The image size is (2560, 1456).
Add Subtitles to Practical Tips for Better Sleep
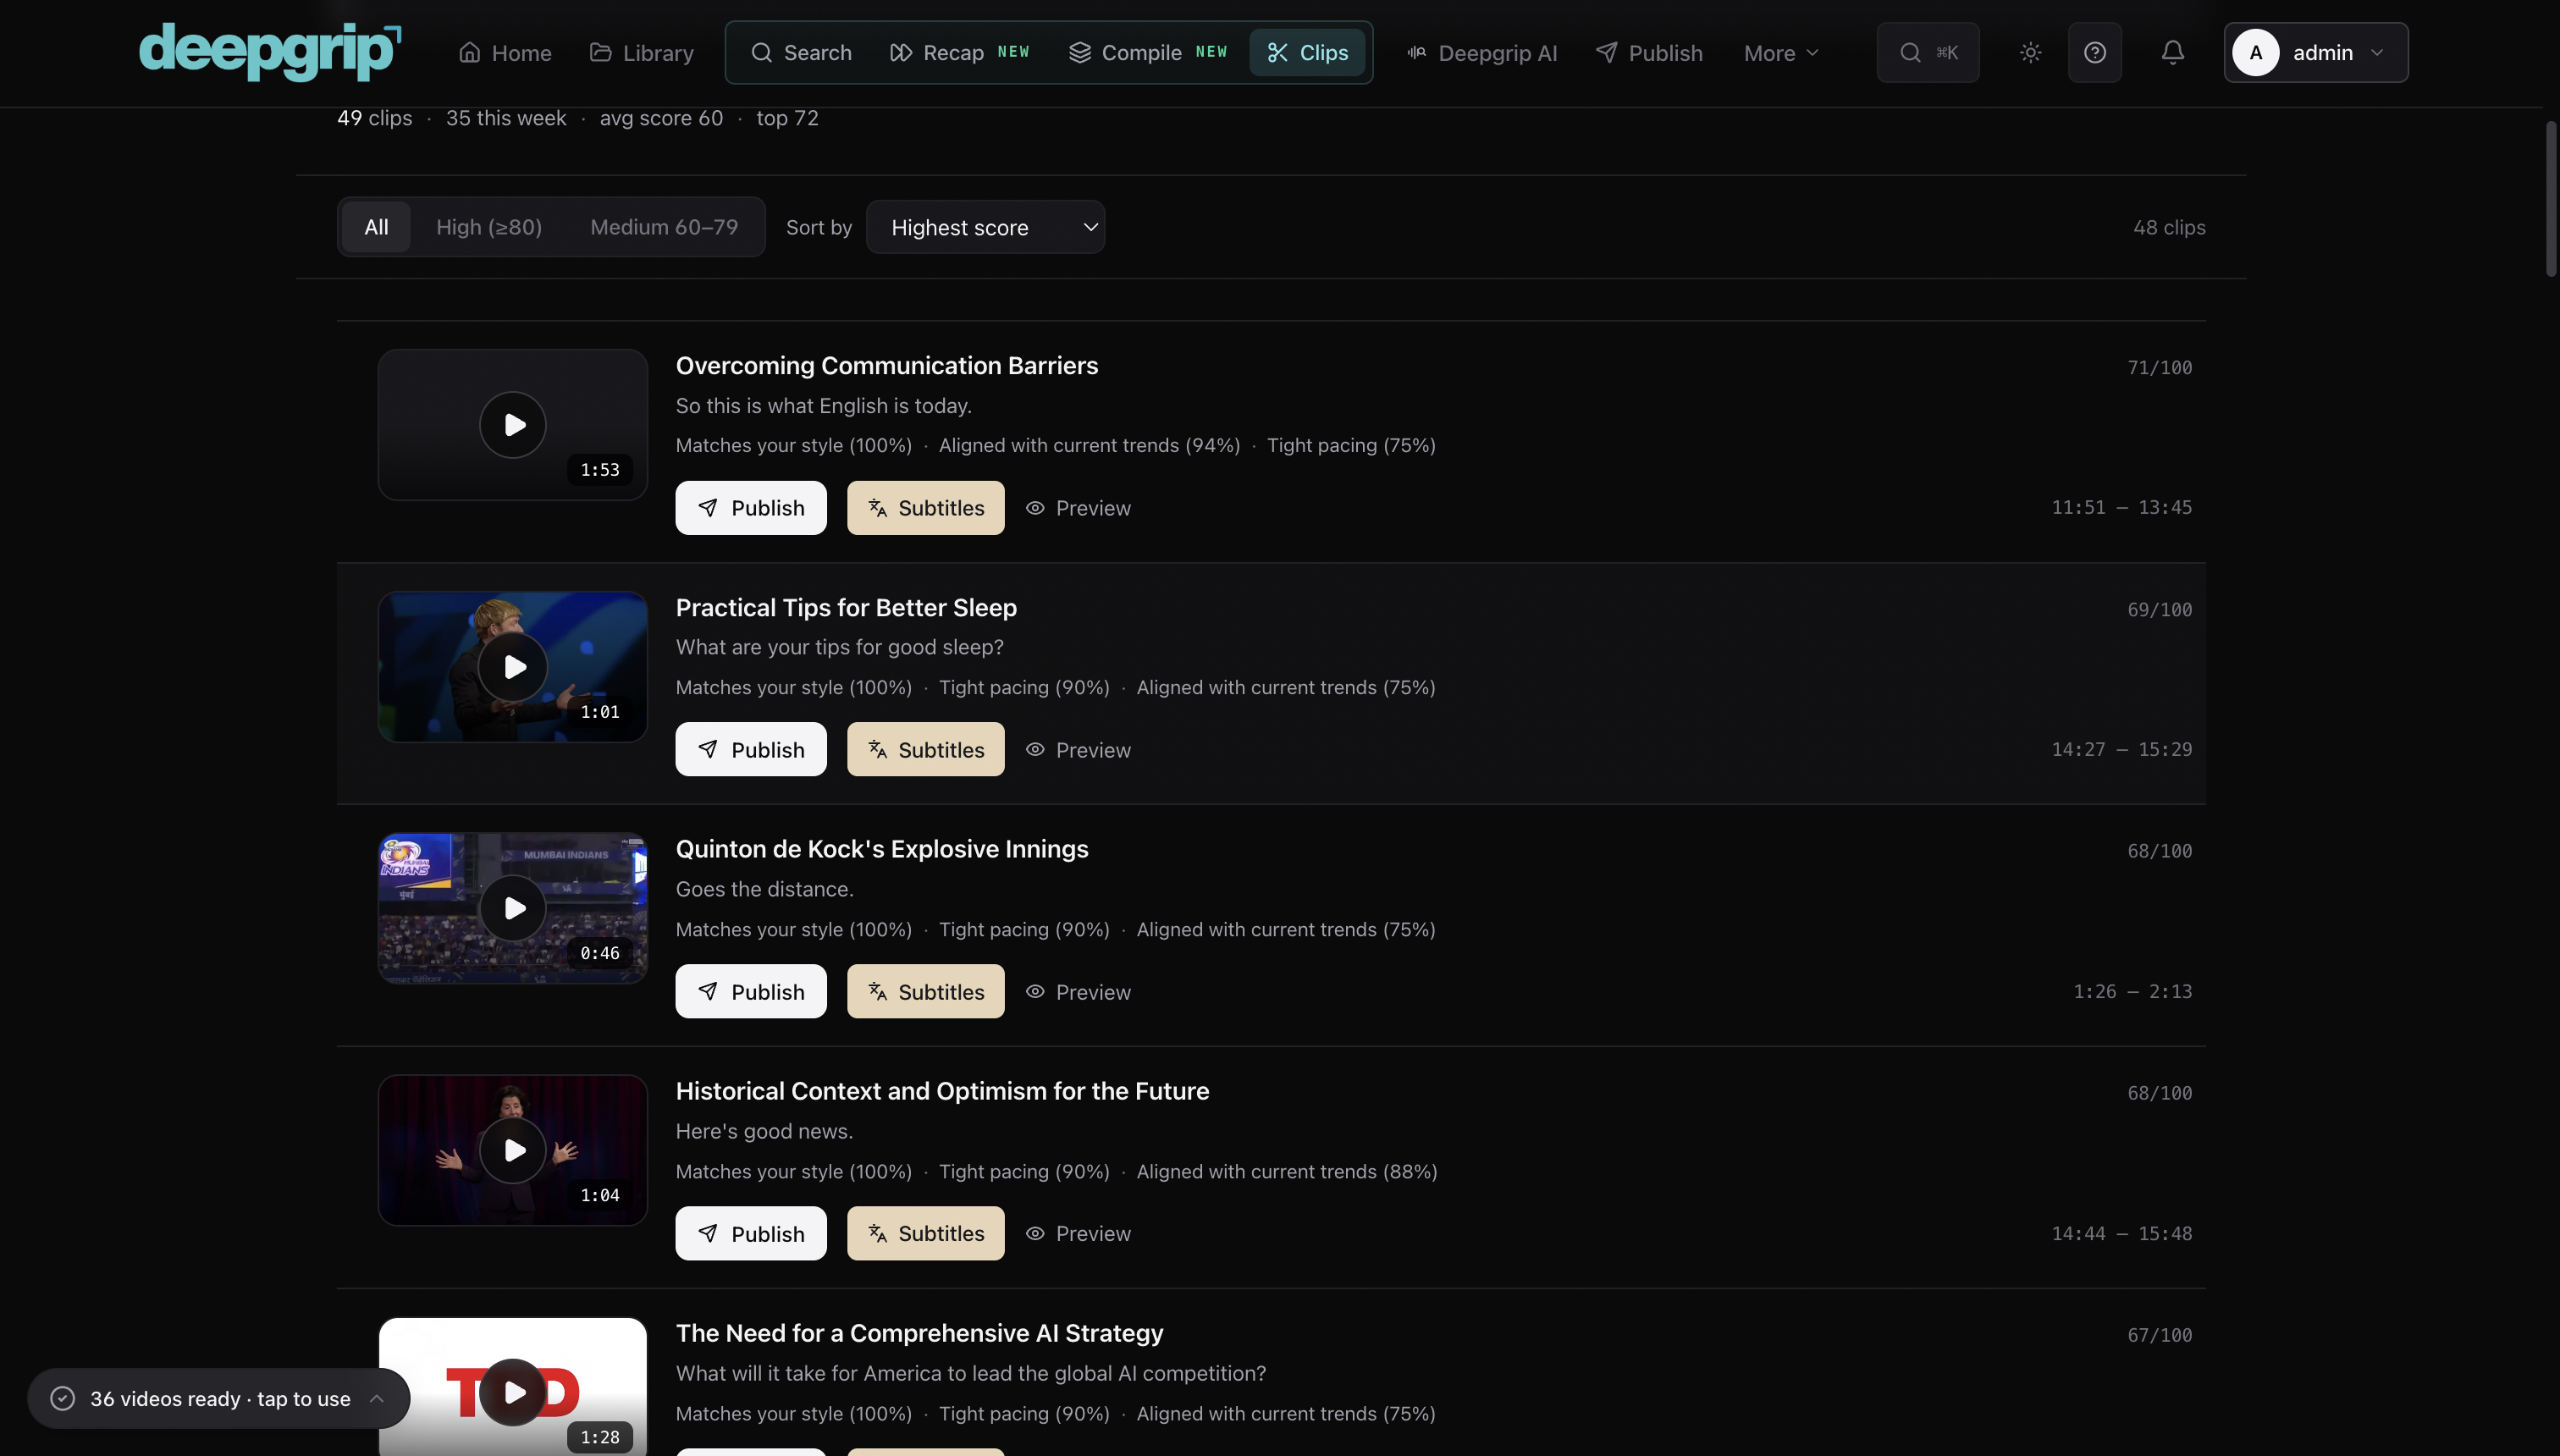pos(926,750)
